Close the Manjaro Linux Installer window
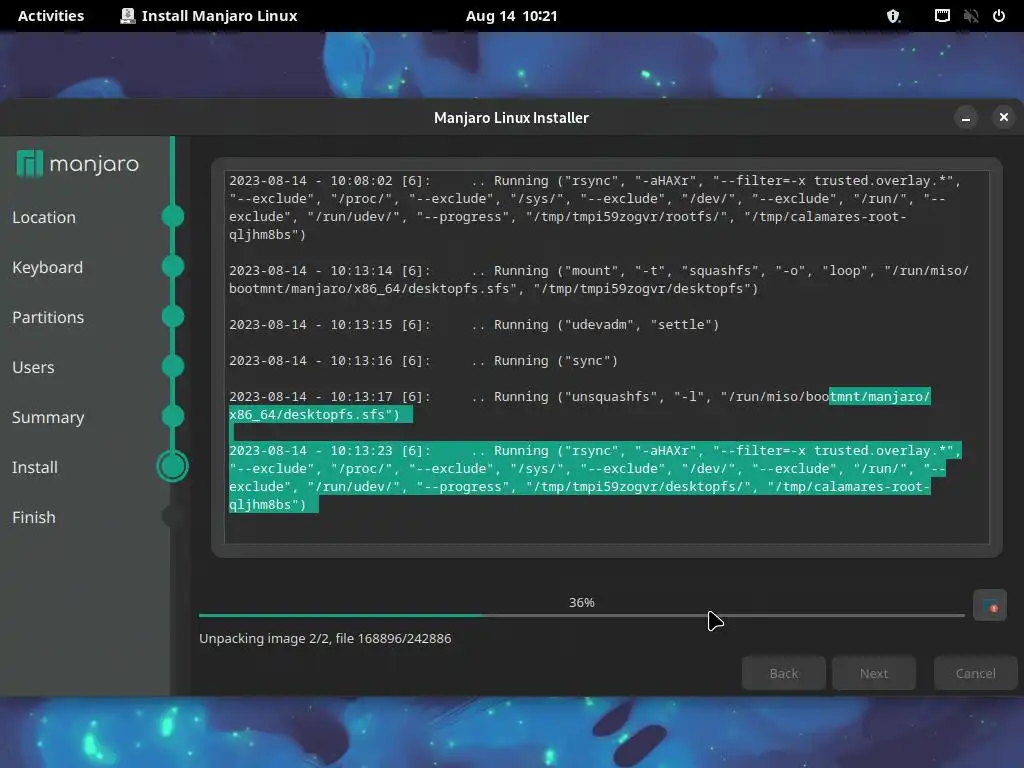 [x=1004, y=117]
